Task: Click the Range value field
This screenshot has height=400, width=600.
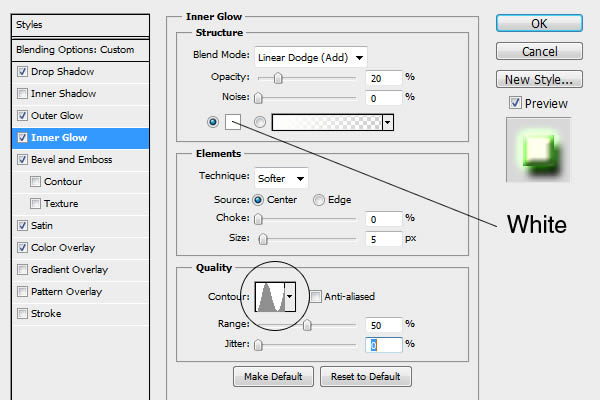Action: coord(383,325)
